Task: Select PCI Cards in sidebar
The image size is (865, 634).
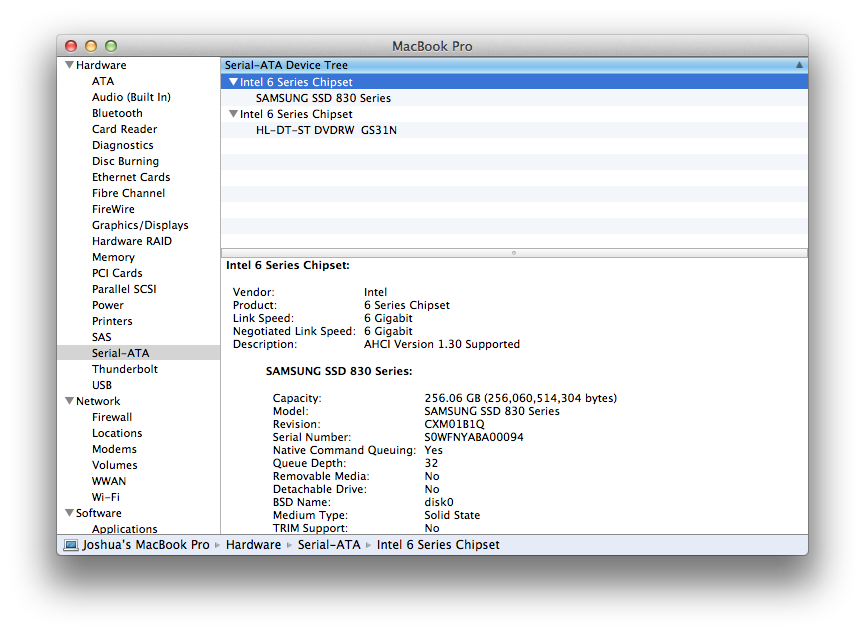Action: pos(117,273)
